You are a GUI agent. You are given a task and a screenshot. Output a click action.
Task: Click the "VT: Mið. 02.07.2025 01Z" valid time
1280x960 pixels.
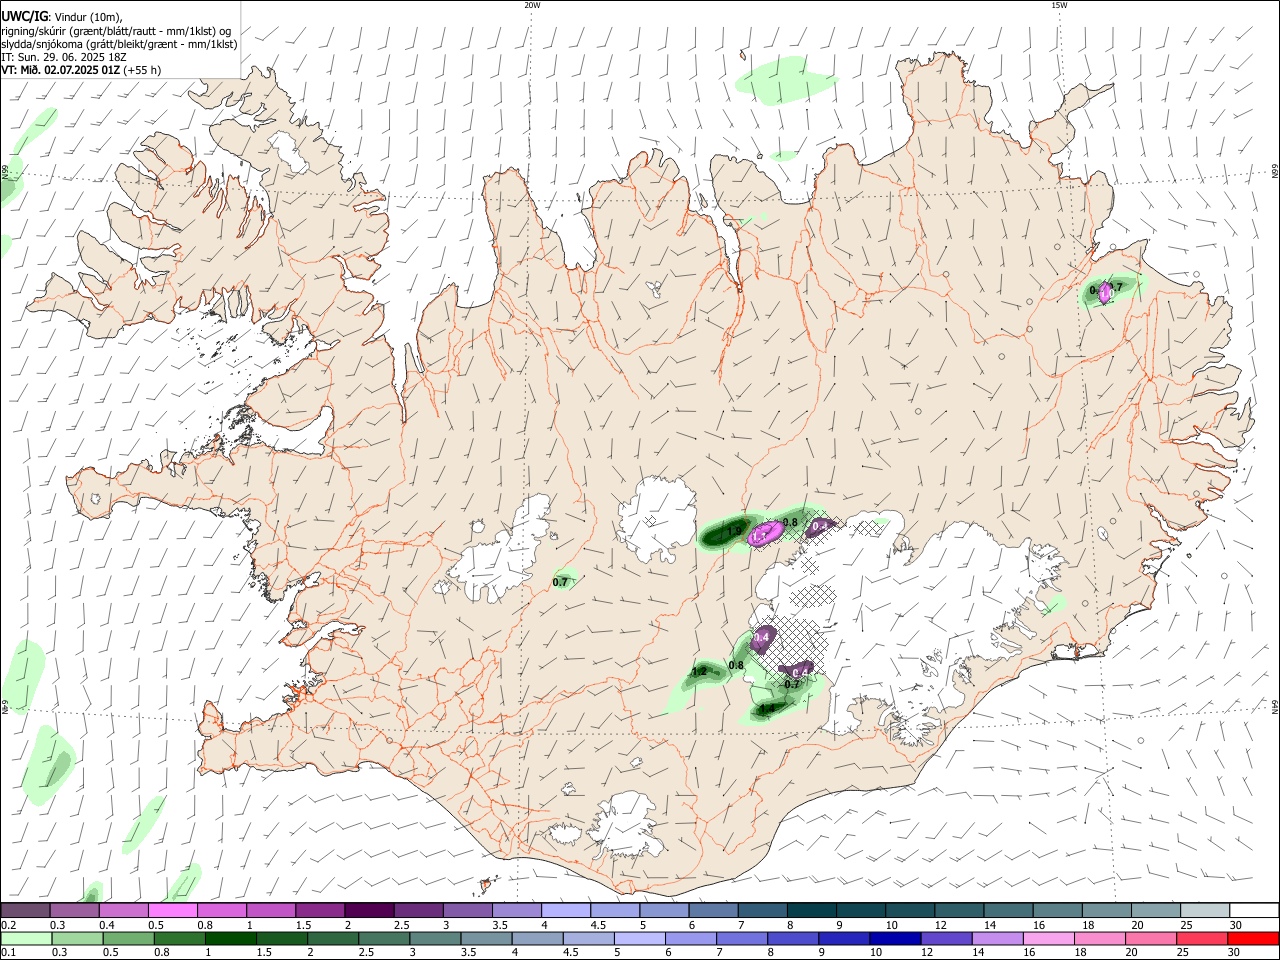point(61,70)
